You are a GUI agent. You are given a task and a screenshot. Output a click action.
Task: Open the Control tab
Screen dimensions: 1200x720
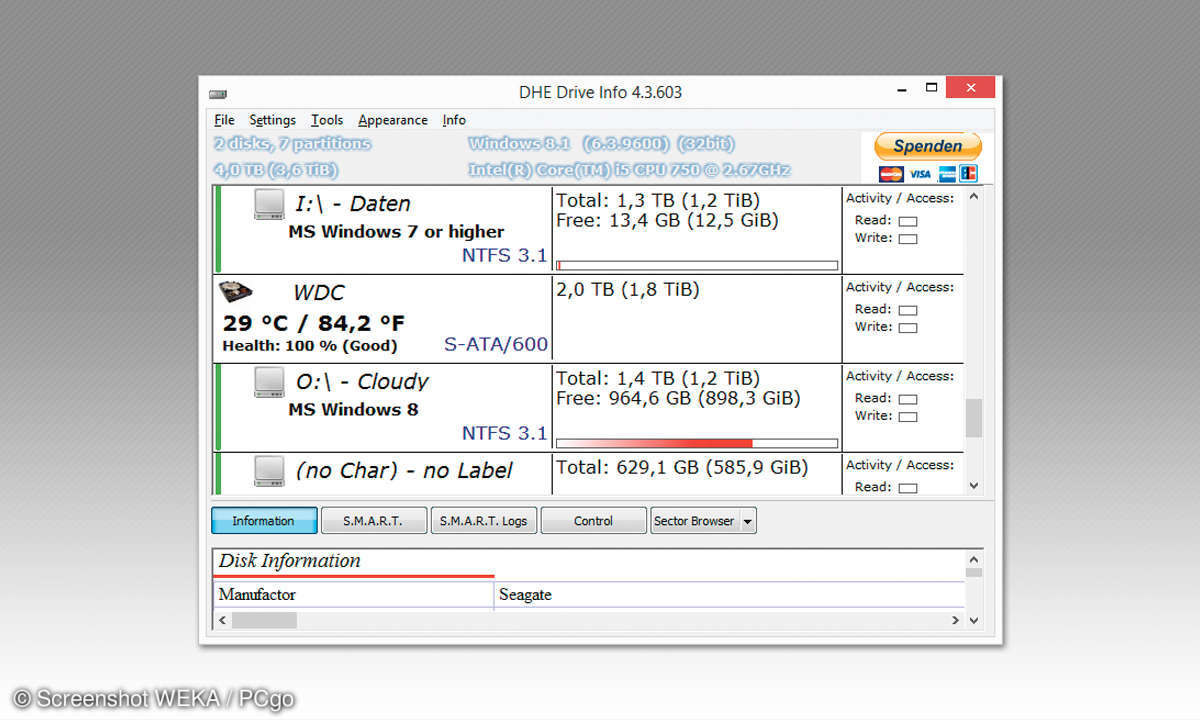pos(594,521)
